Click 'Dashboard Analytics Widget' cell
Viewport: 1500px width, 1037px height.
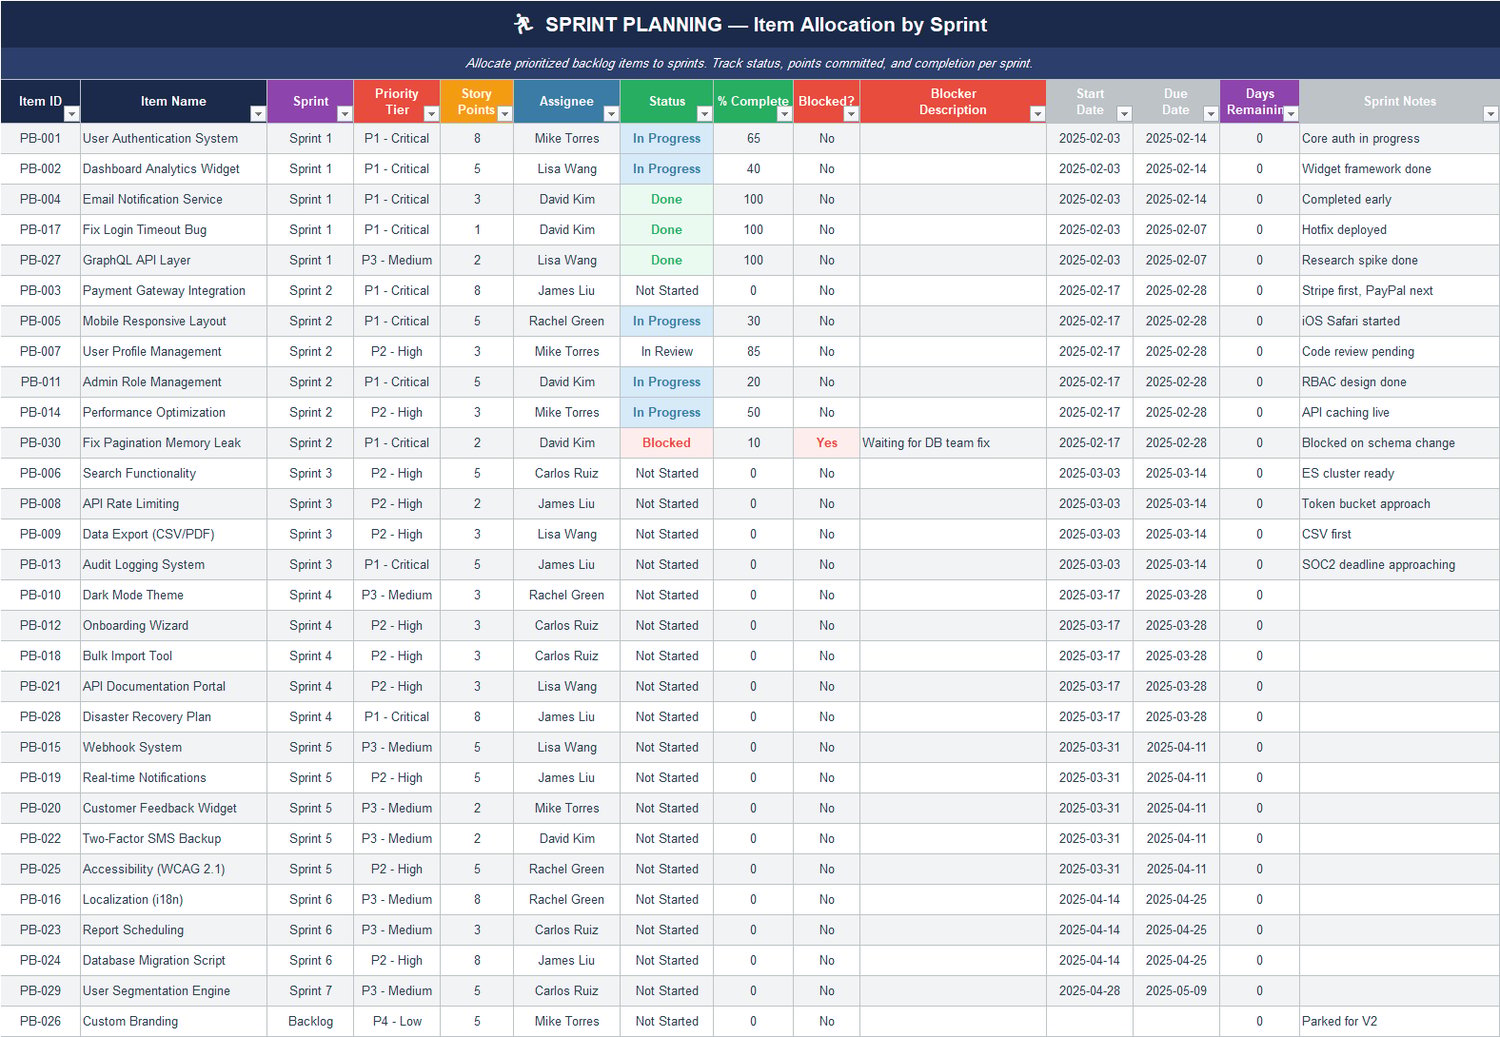[x=173, y=169]
